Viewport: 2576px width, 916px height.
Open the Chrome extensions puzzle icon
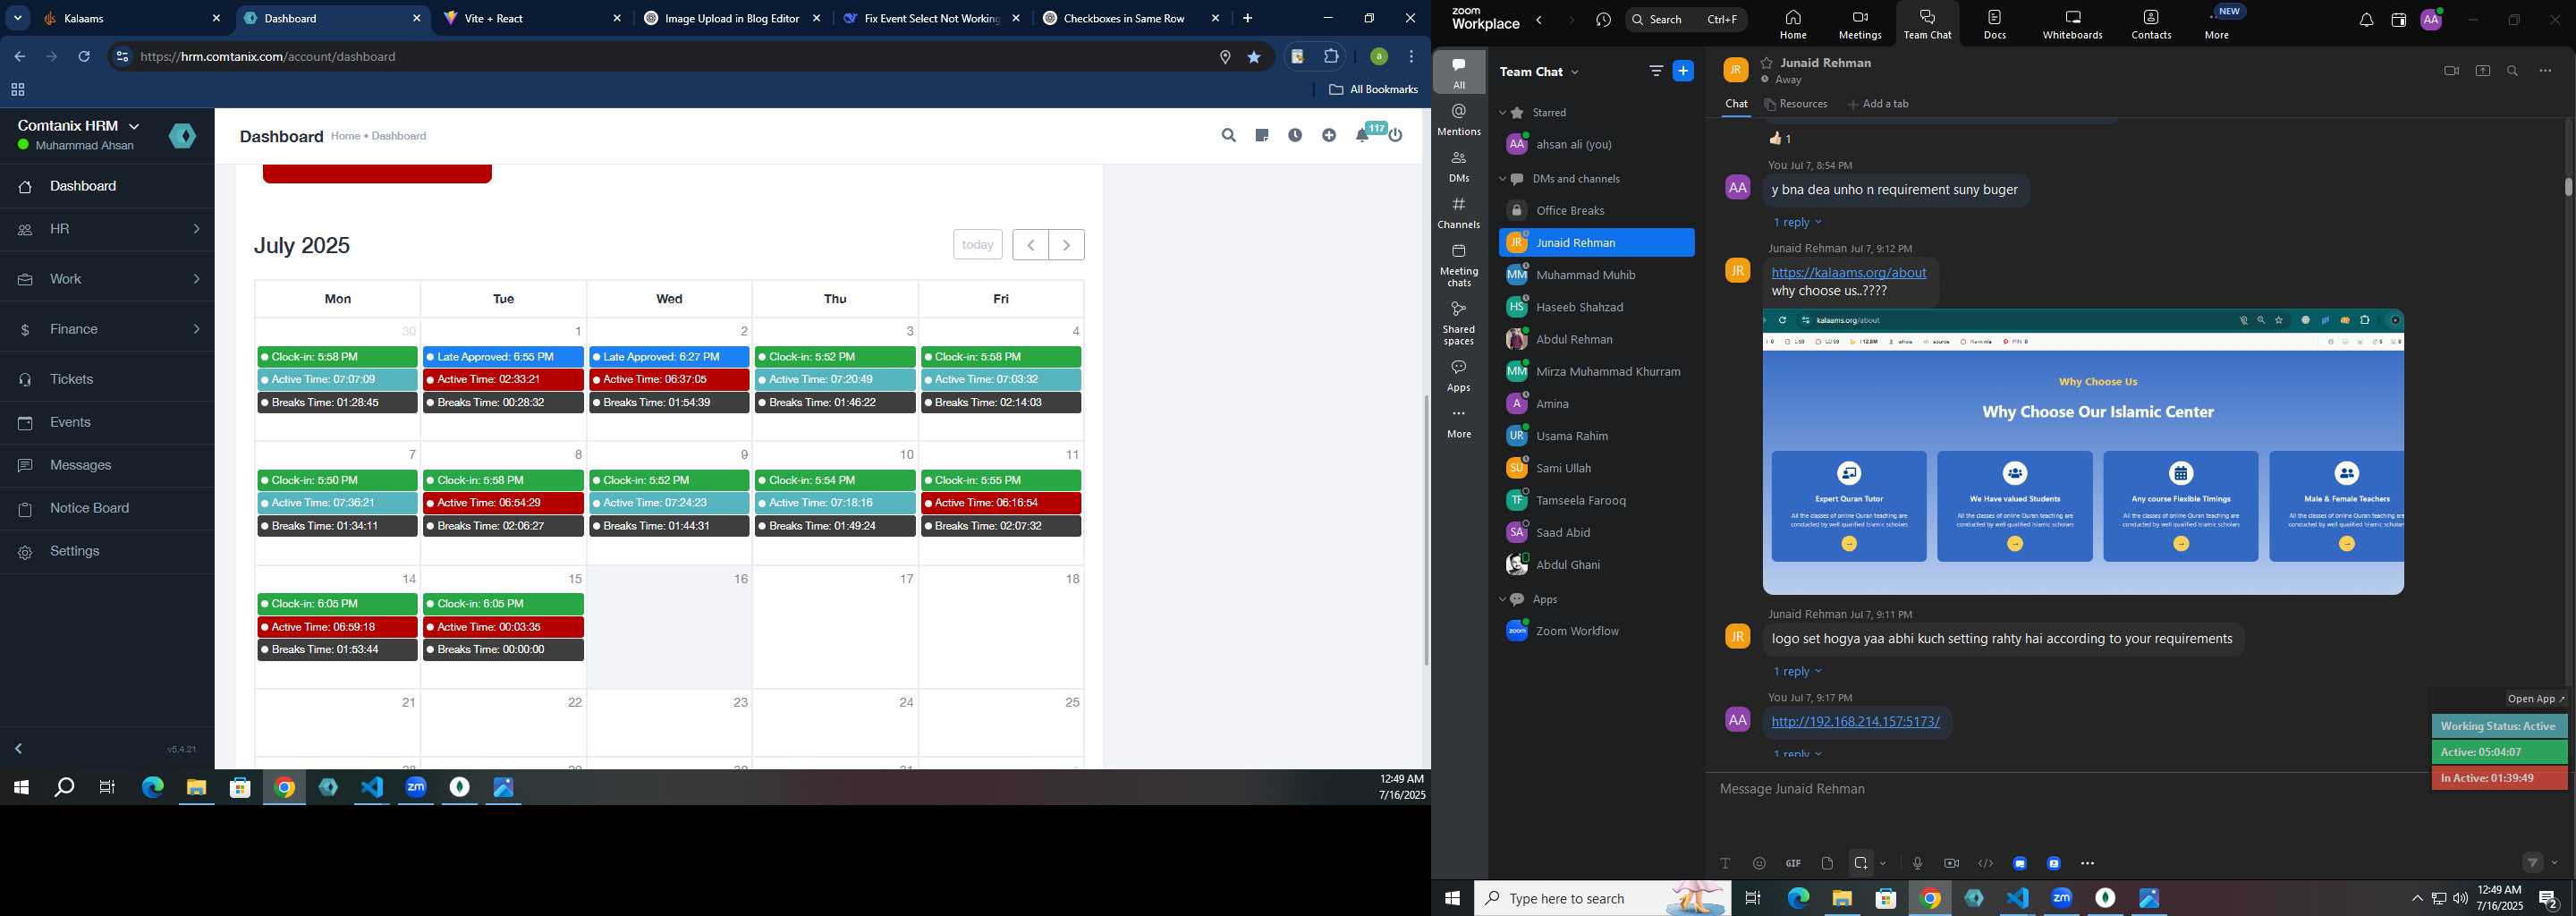tap(1331, 57)
